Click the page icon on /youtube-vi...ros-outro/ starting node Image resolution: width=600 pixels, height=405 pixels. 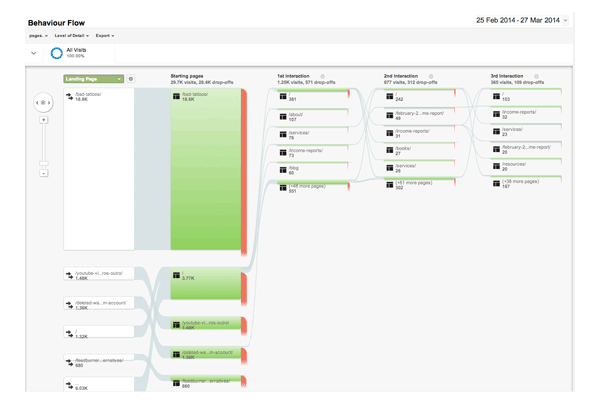[176, 325]
